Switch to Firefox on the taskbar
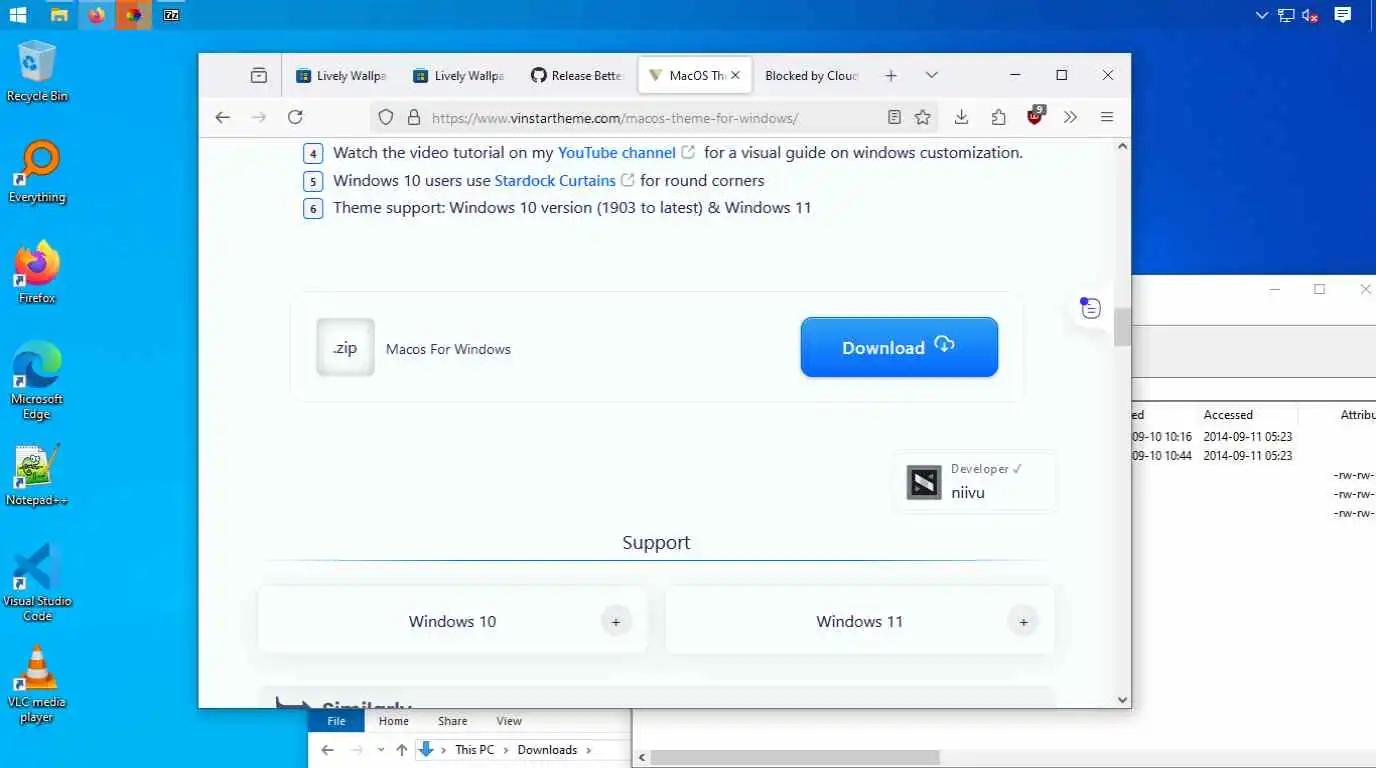Image resolution: width=1376 pixels, height=768 pixels. (96, 15)
